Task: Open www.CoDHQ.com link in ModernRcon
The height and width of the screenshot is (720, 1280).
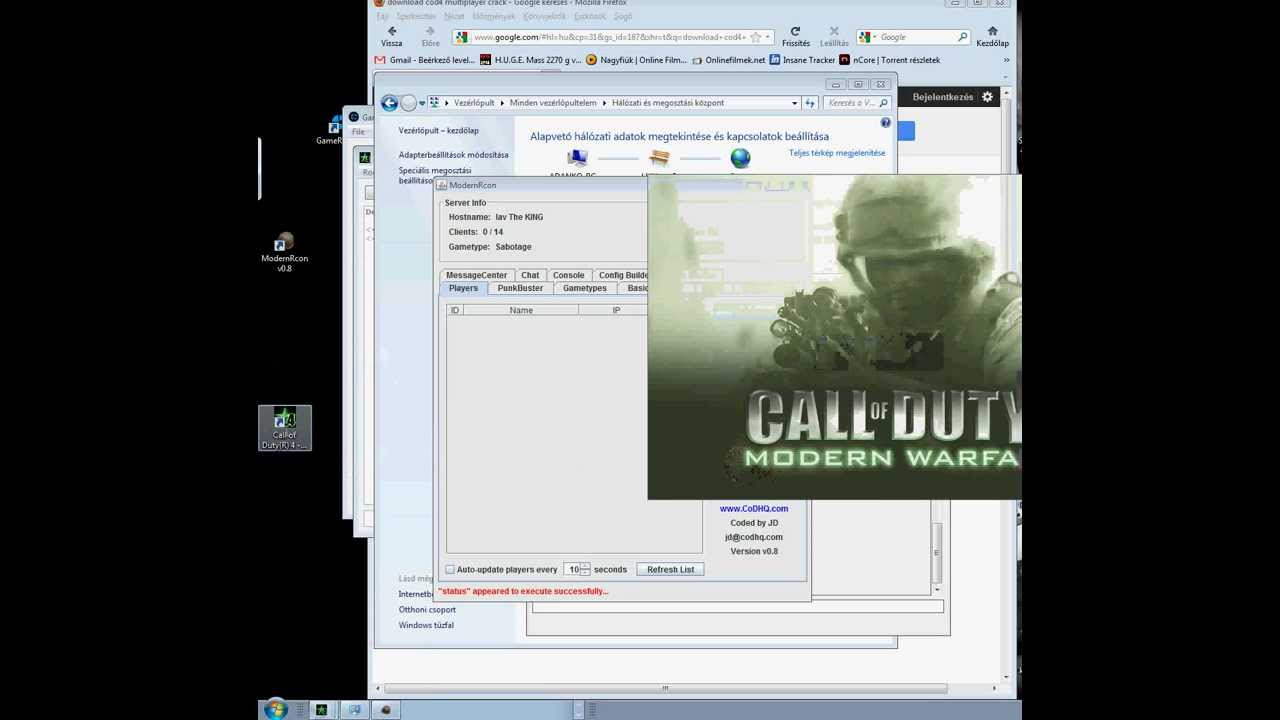Action: pos(754,508)
